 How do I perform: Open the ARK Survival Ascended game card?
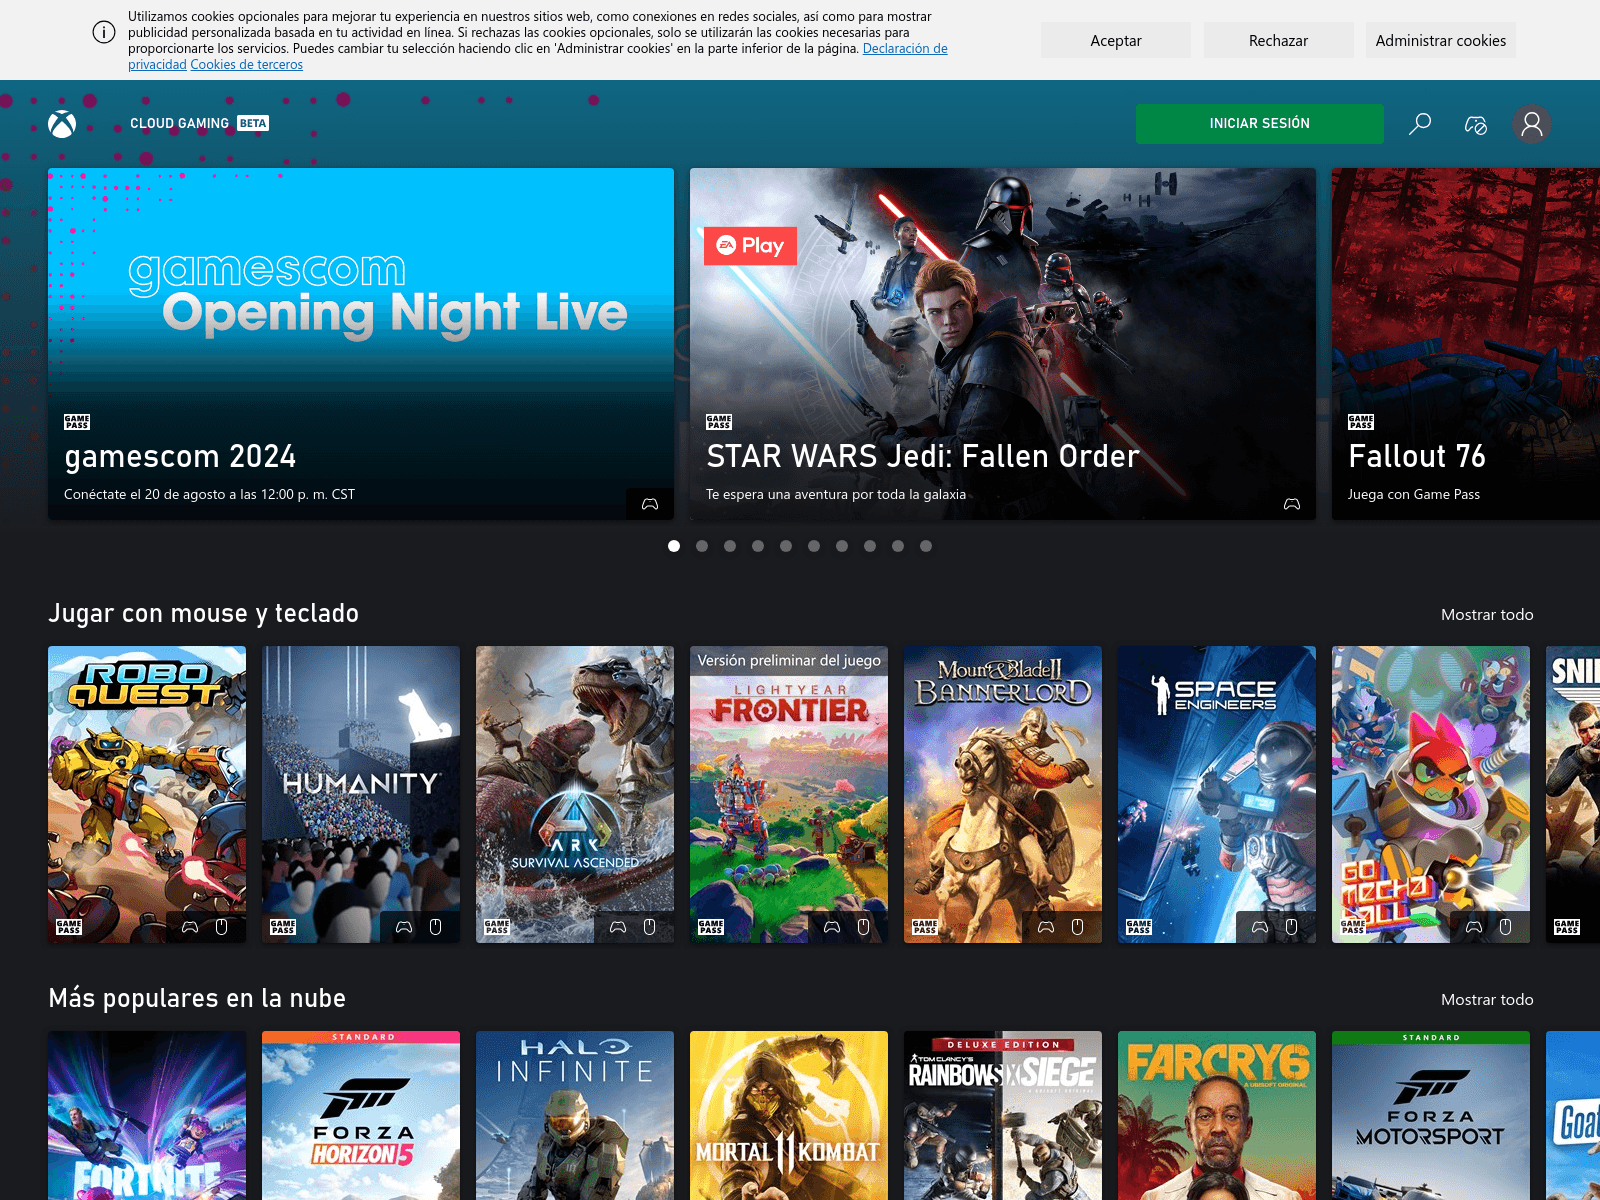click(x=575, y=794)
